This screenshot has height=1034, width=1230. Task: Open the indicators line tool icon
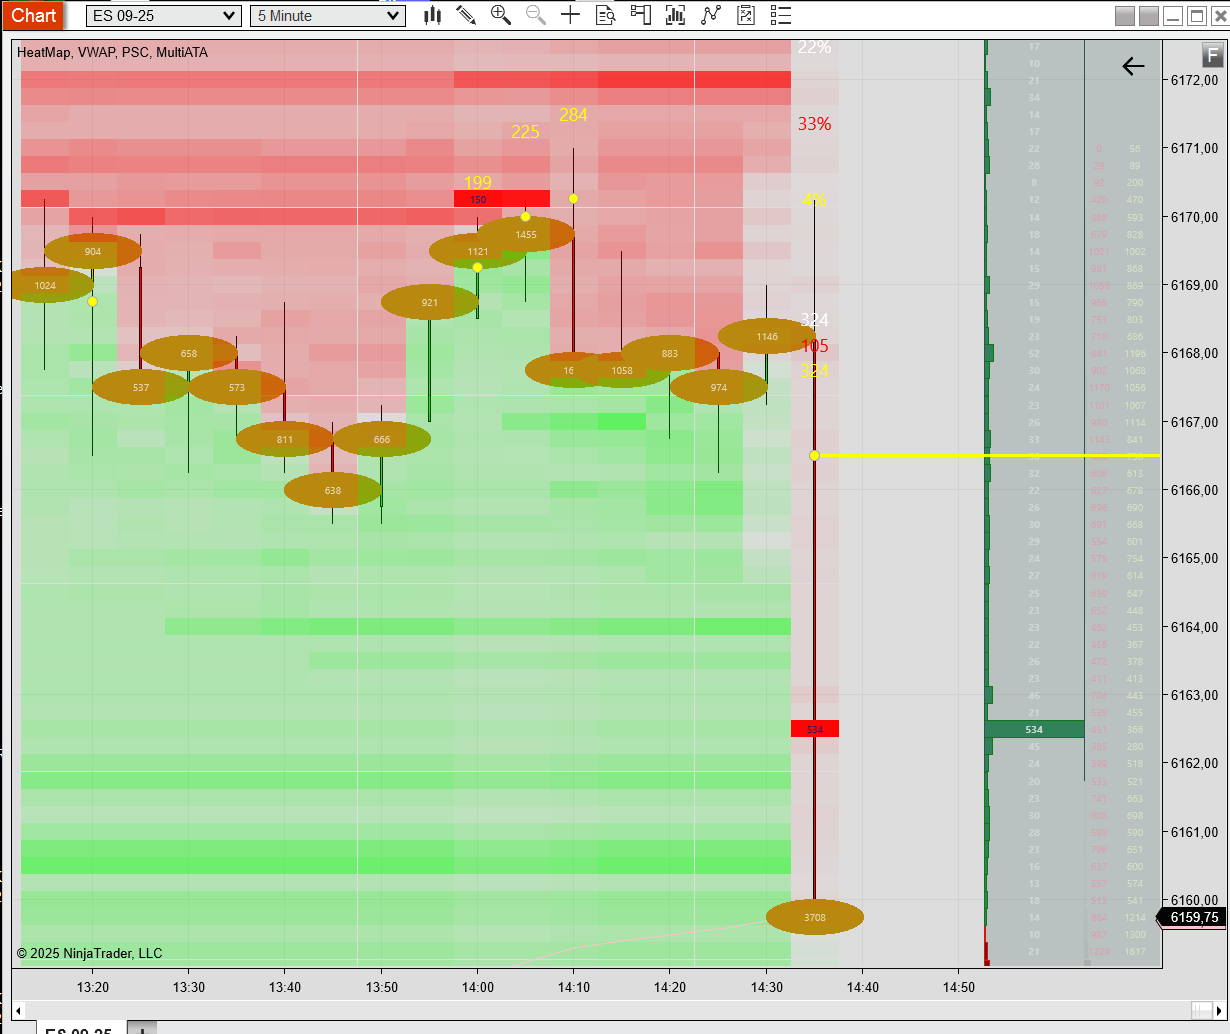tap(710, 15)
